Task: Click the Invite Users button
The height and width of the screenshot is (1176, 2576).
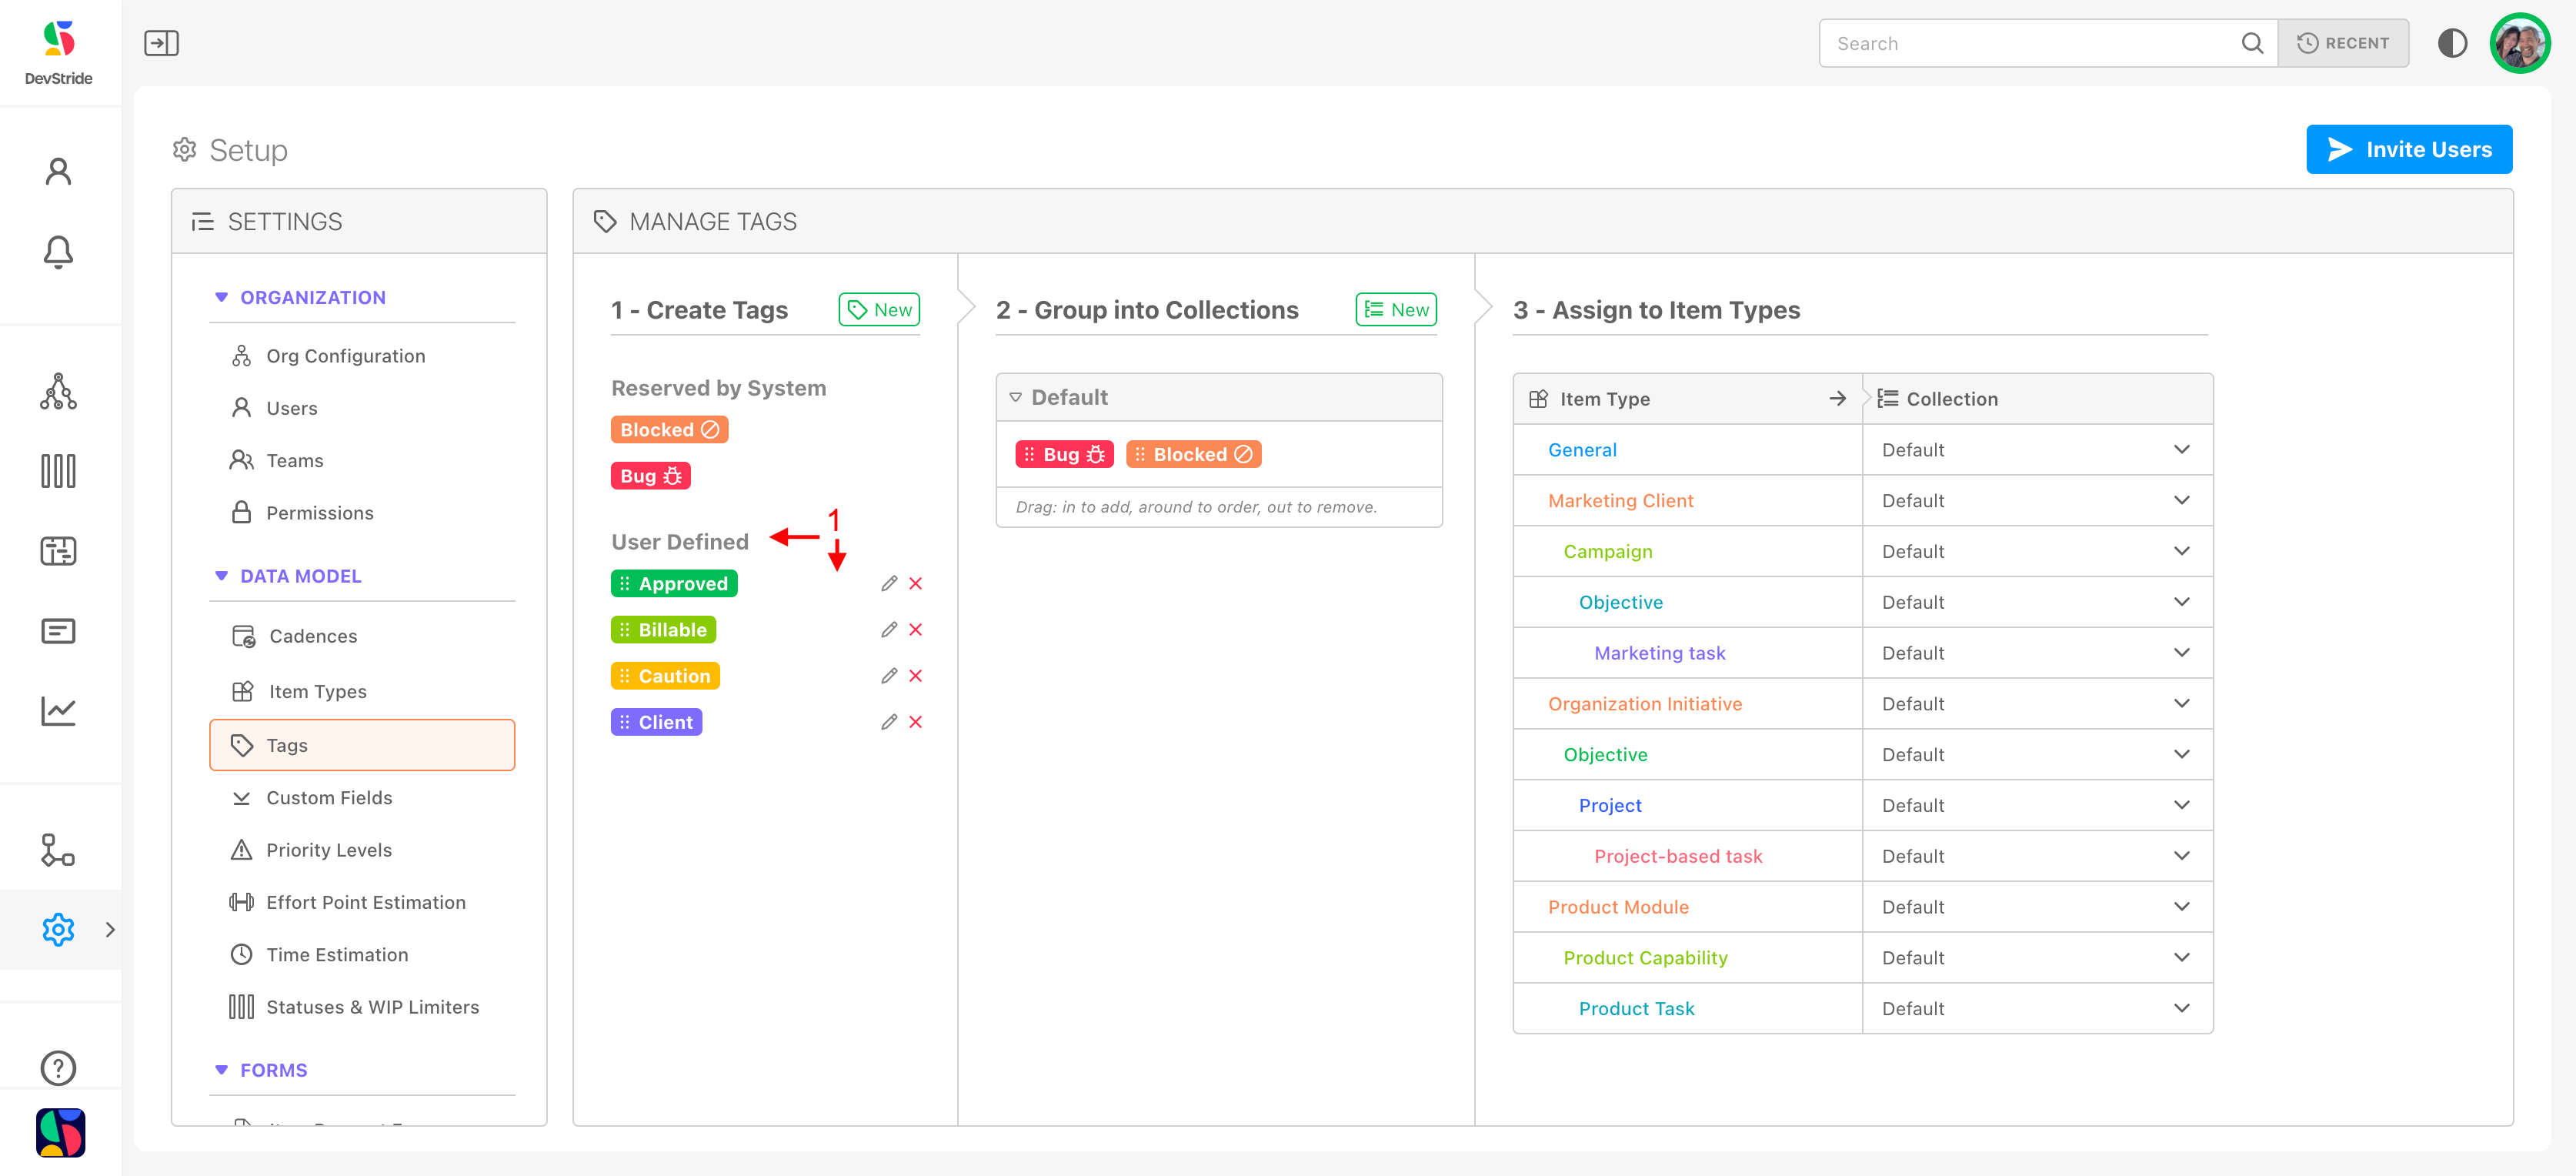Action: (2408, 149)
